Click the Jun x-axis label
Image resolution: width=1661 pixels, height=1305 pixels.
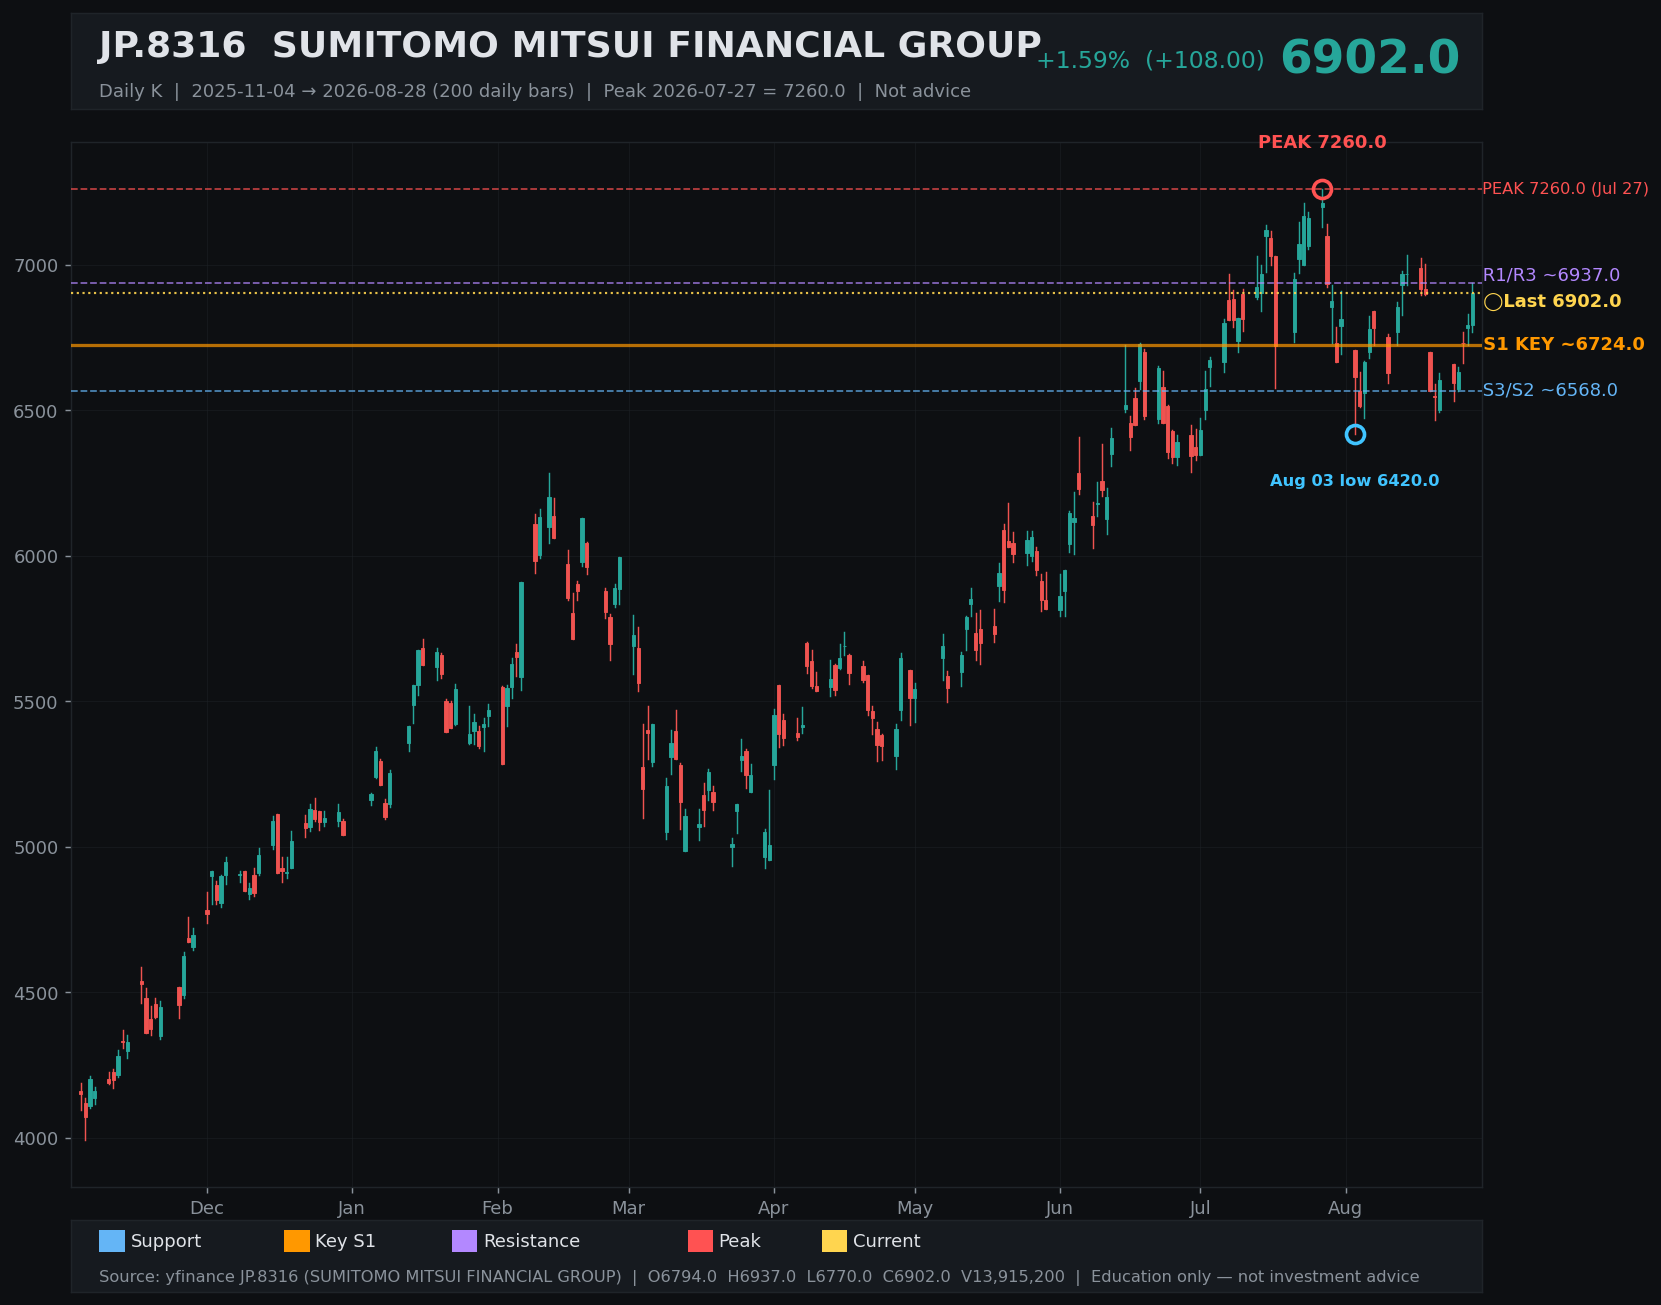1059,1208
